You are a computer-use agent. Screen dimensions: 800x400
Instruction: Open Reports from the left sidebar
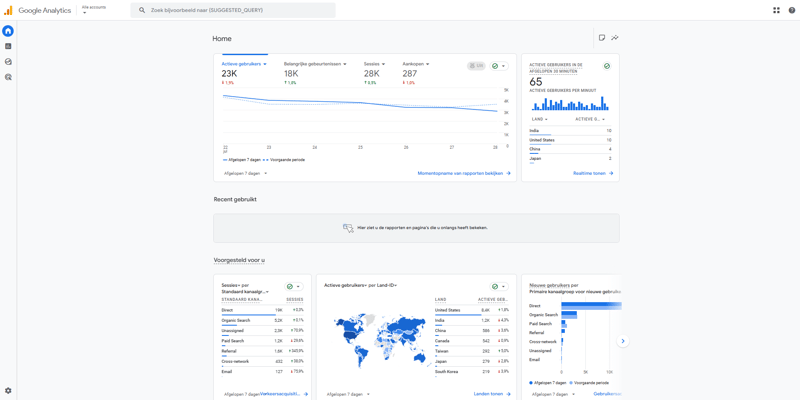pos(8,46)
